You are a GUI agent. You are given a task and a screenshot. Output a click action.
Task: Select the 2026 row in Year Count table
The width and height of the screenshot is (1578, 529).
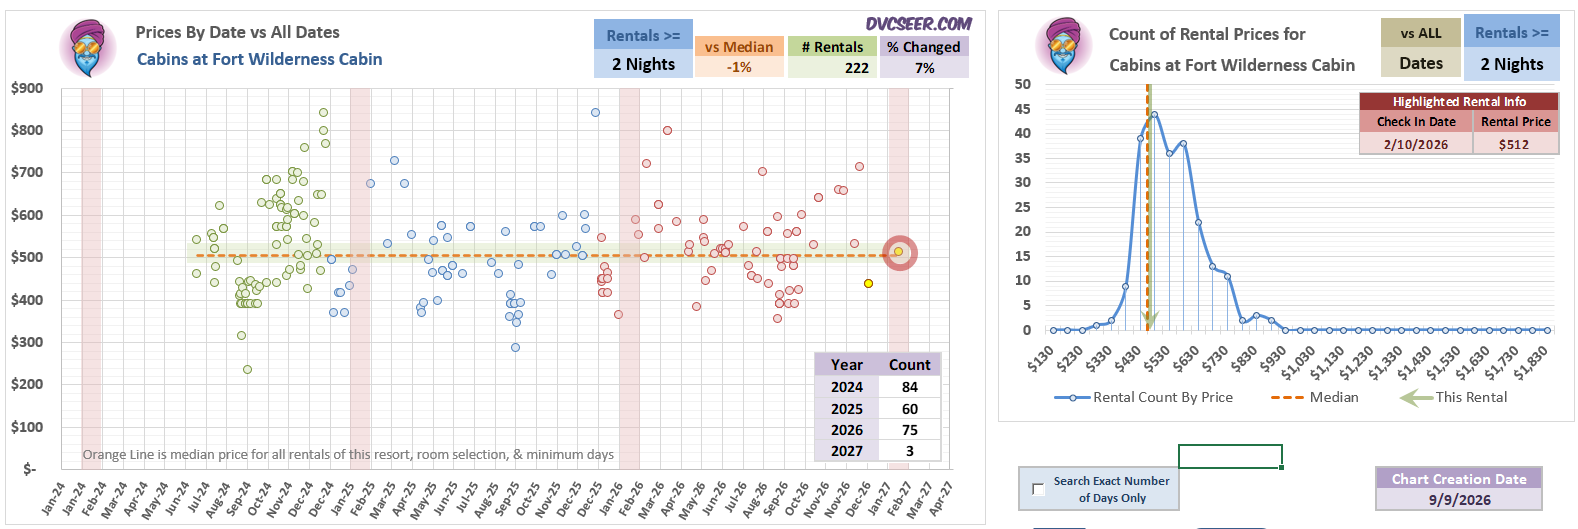tap(877, 430)
